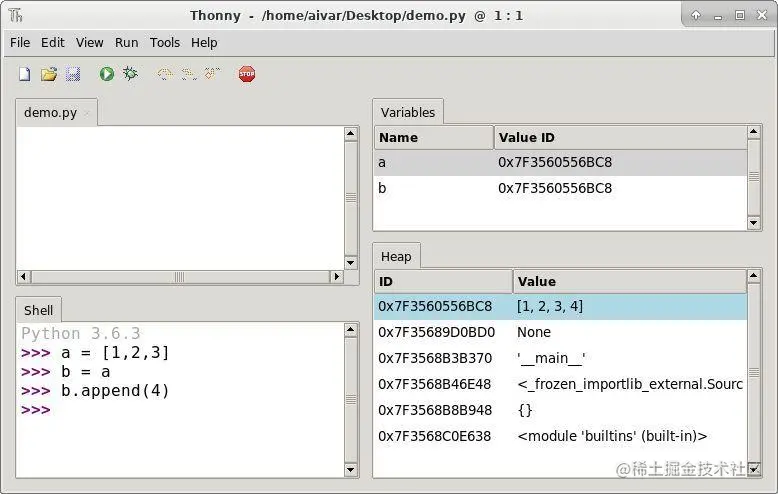Click editor vertical scrollbar up arrow

pos(351,133)
